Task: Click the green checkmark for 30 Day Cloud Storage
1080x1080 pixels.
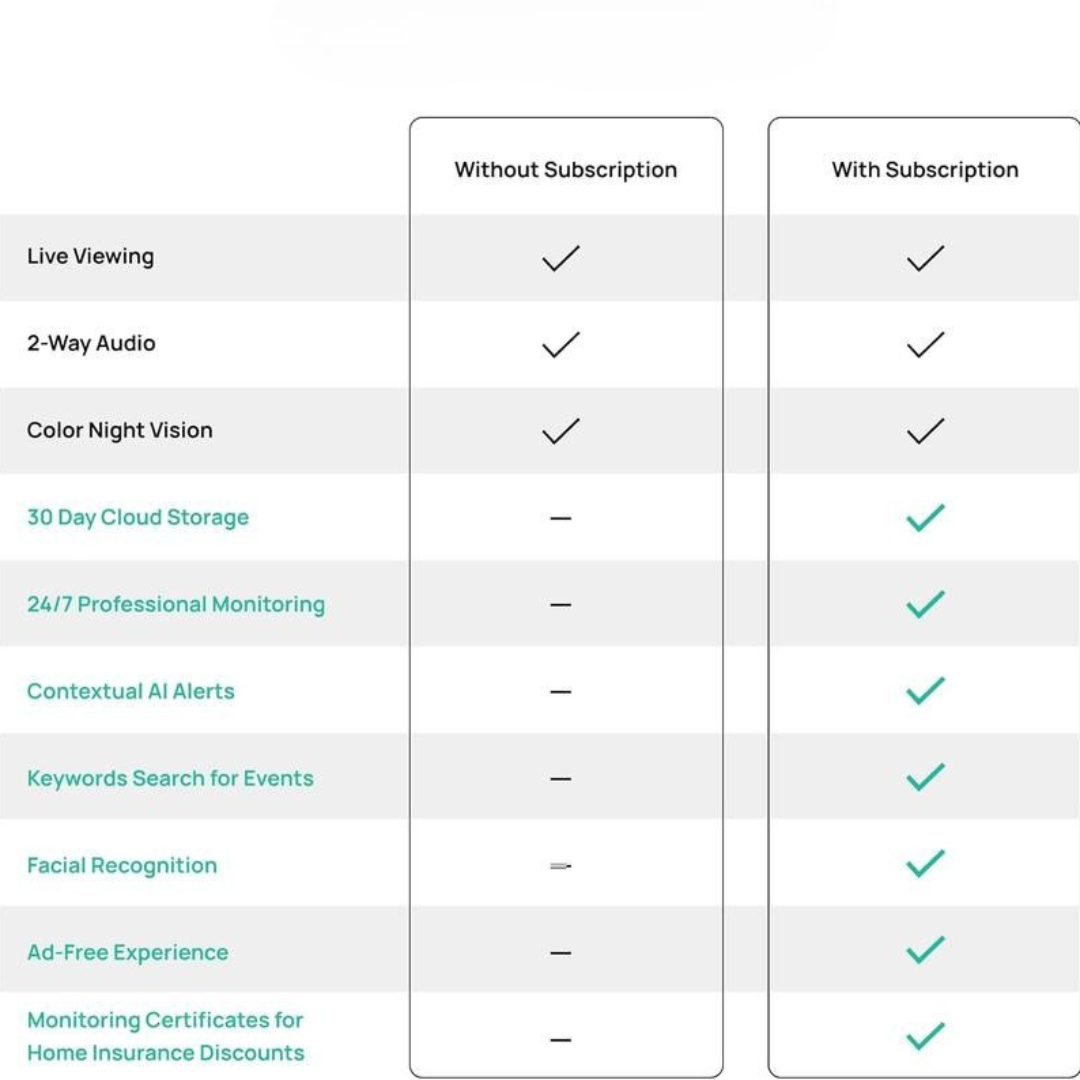Action: 925,518
